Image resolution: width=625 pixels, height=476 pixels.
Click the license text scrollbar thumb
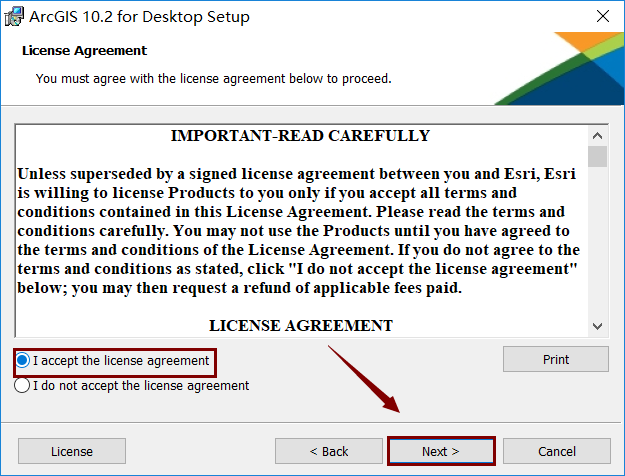[x=597, y=156]
